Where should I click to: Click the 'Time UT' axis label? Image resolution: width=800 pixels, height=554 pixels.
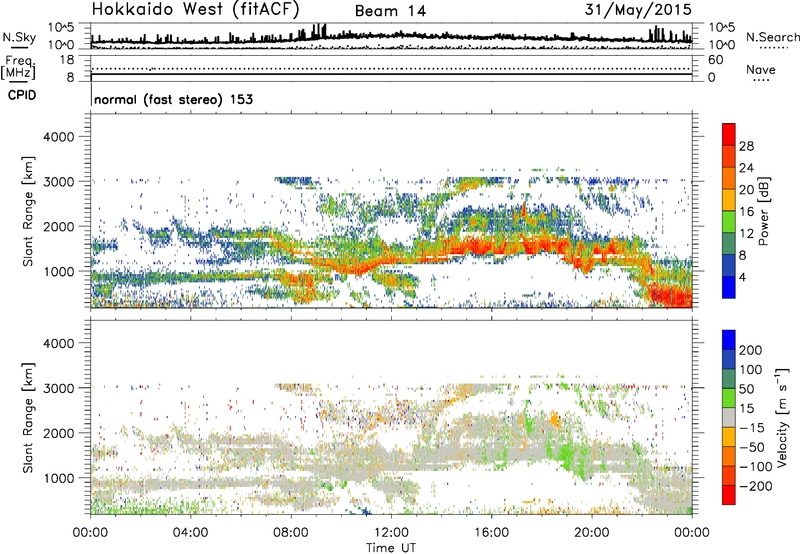point(391,548)
